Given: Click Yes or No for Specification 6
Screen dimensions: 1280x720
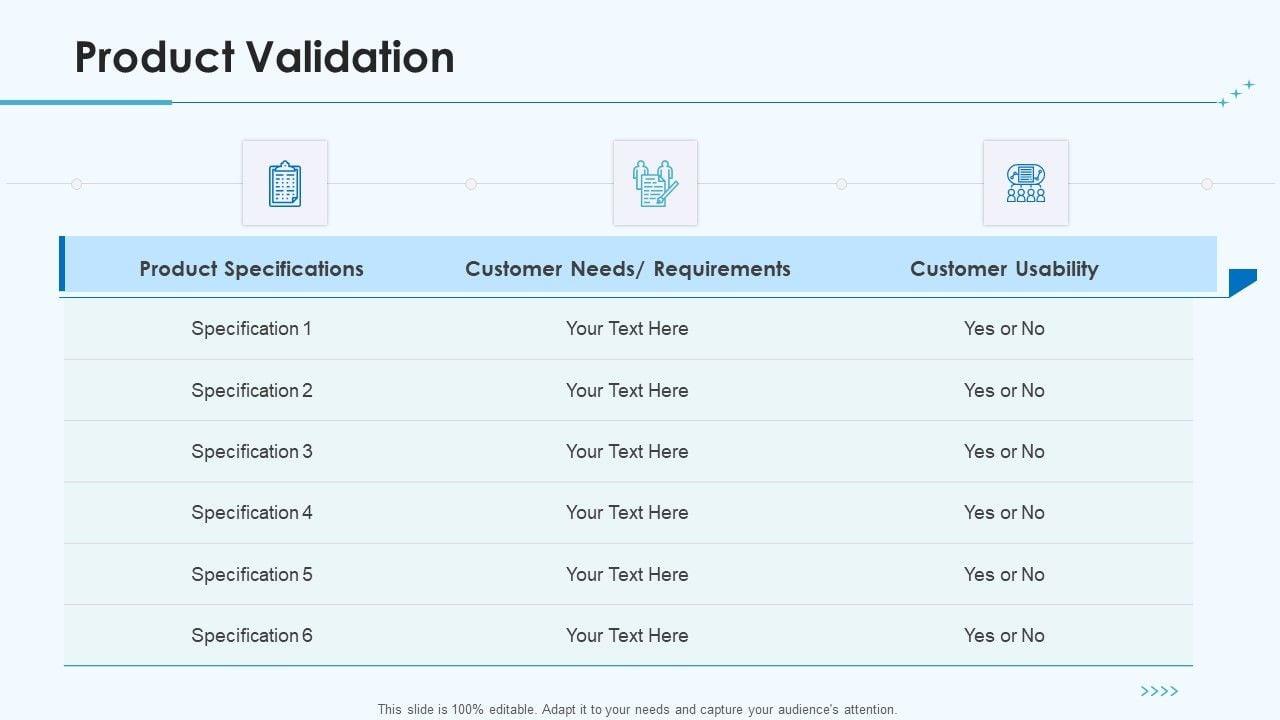Looking at the screenshot, I should [x=1004, y=636].
